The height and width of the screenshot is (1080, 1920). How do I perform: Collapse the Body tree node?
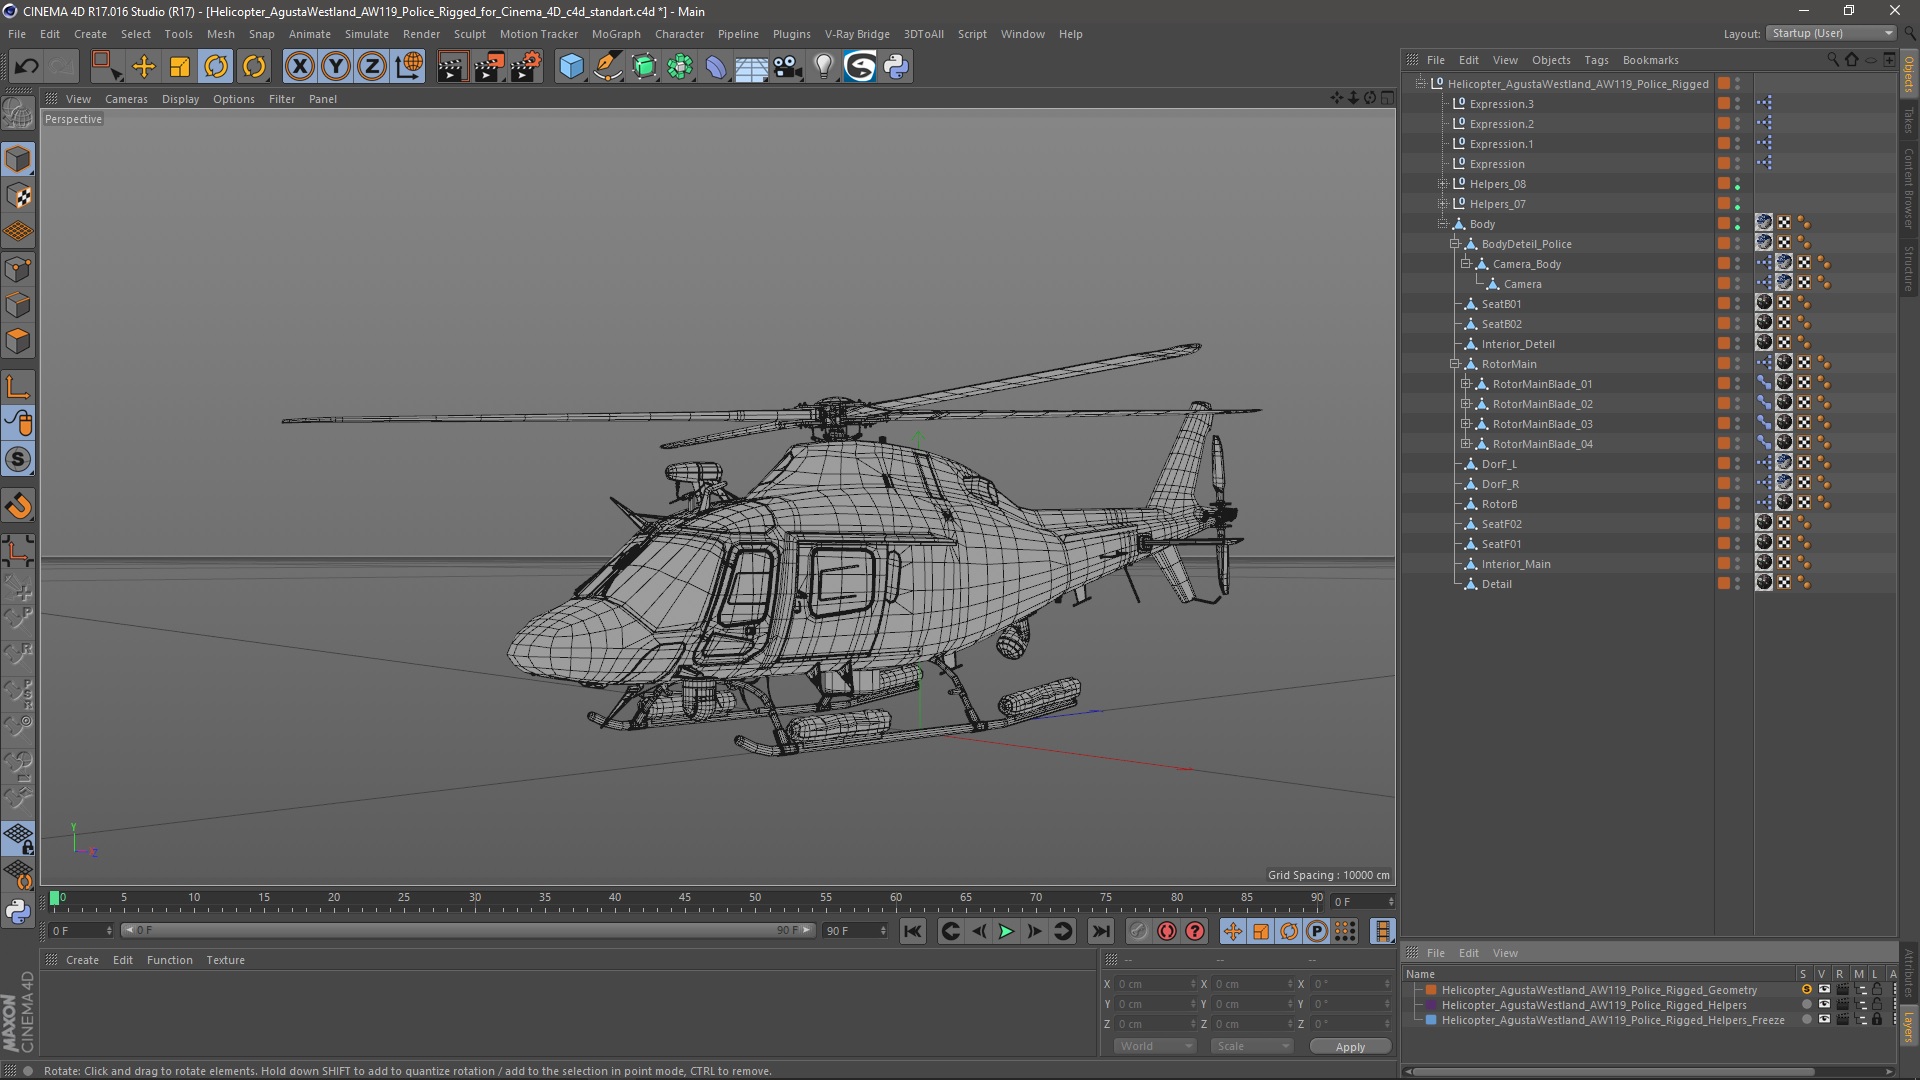pyautogui.click(x=1442, y=224)
